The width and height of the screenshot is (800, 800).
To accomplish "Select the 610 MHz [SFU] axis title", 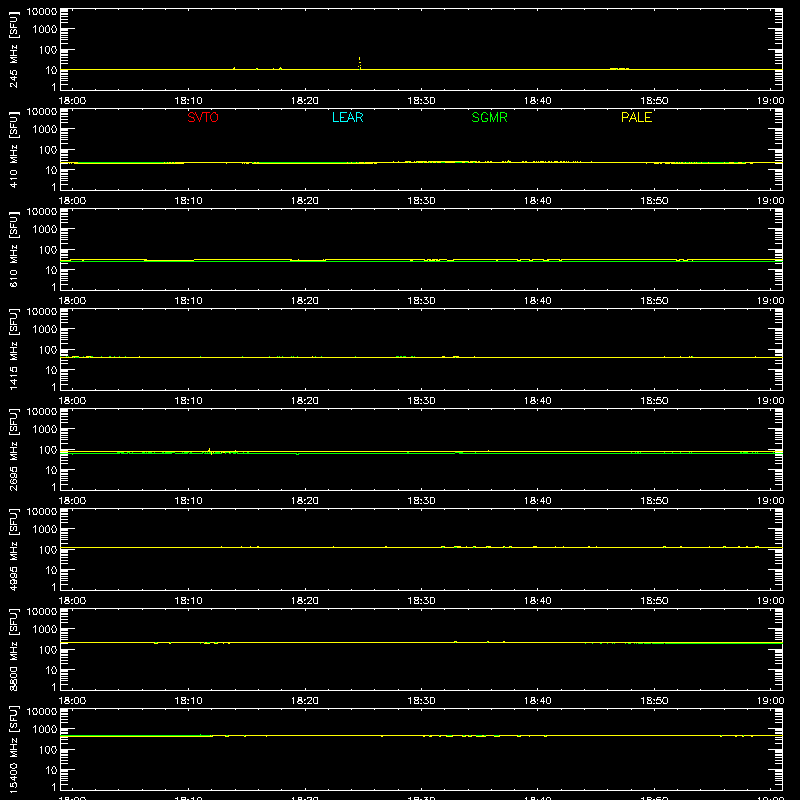I will point(14,249).
